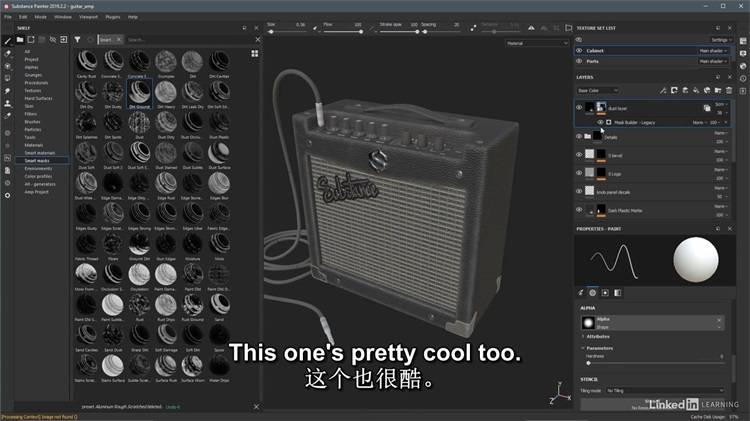Open the File menu
The width and height of the screenshot is (750, 421).
tap(8, 17)
